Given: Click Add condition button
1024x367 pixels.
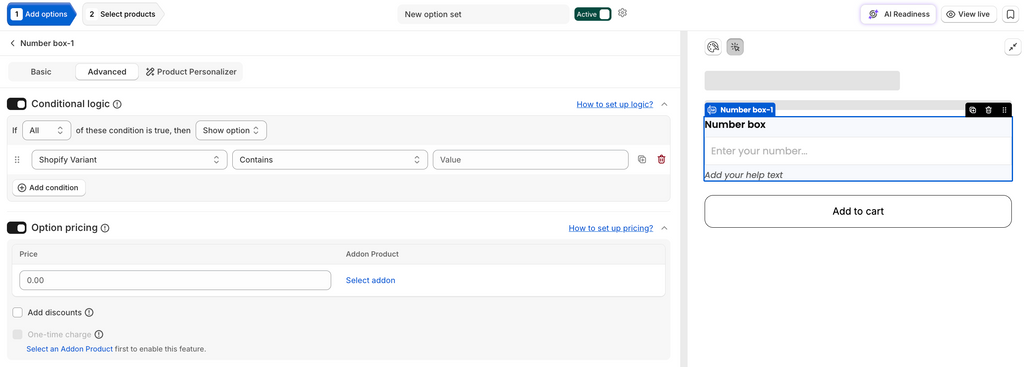Looking at the screenshot, I should click(49, 188).
